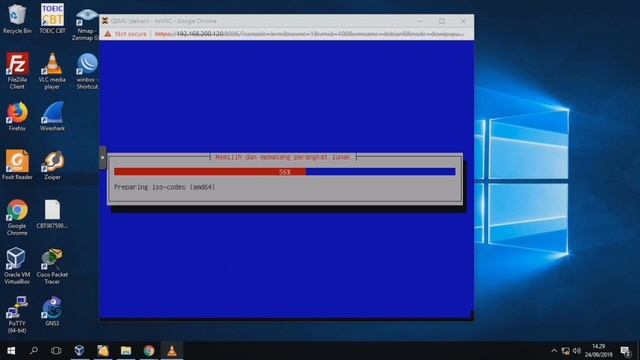Close the noVNC Chrome window
Screen dimensions: 640x360
coord(463,21)
